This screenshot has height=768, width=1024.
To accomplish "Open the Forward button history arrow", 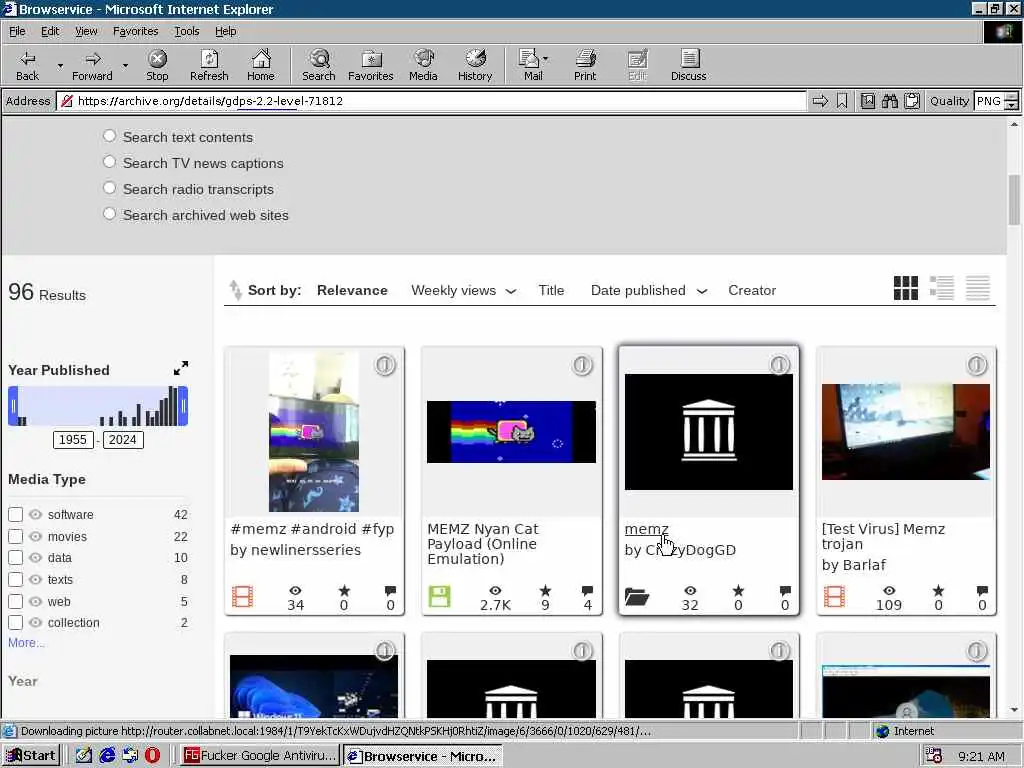I will pos(125,66).
